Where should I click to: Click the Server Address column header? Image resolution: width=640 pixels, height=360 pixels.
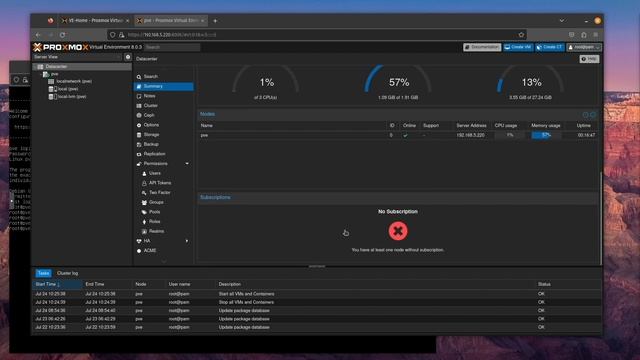click(471, 126)
